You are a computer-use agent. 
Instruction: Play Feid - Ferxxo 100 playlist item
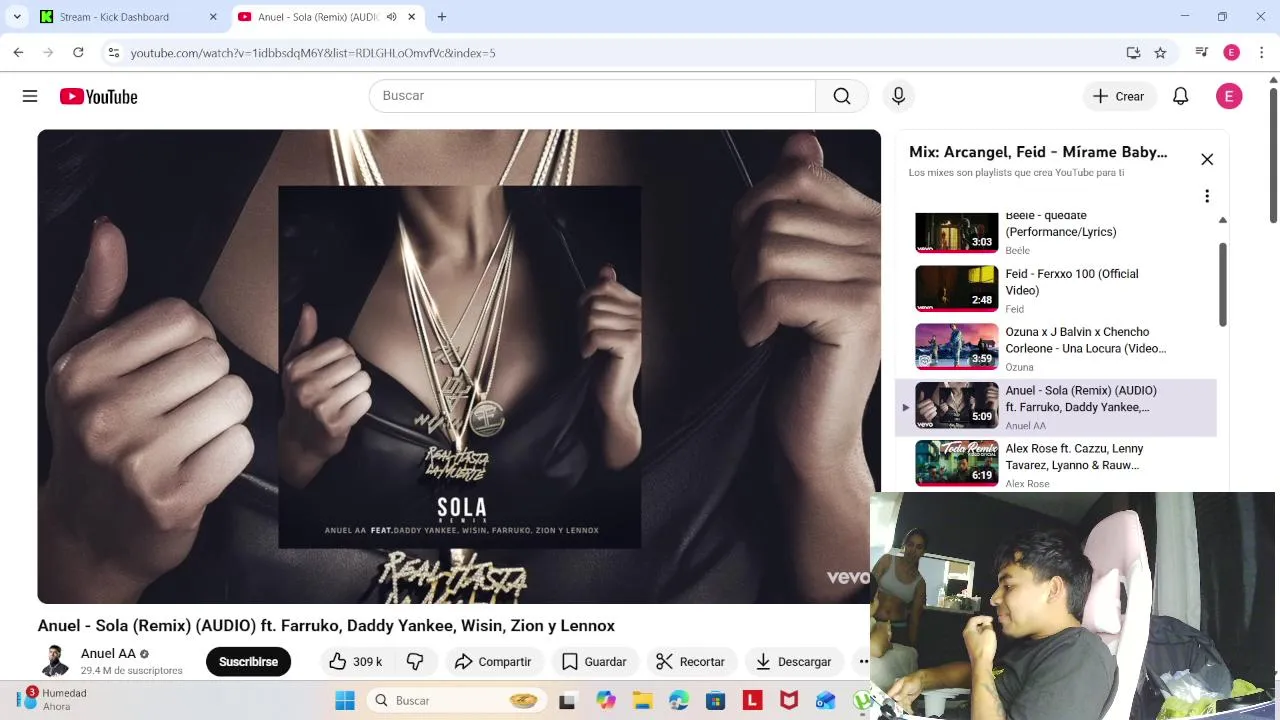pyautogui.click(x=1056, y=289)
